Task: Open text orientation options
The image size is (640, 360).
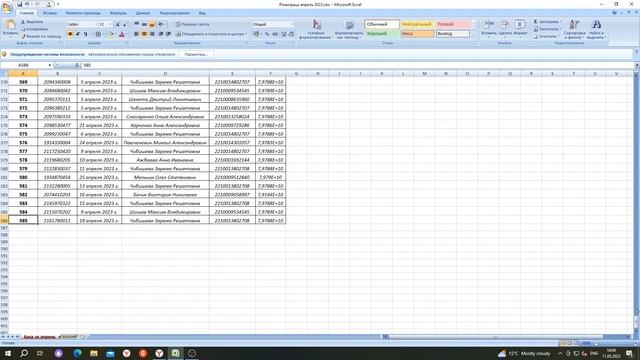Action: click(x=162, y=24)
